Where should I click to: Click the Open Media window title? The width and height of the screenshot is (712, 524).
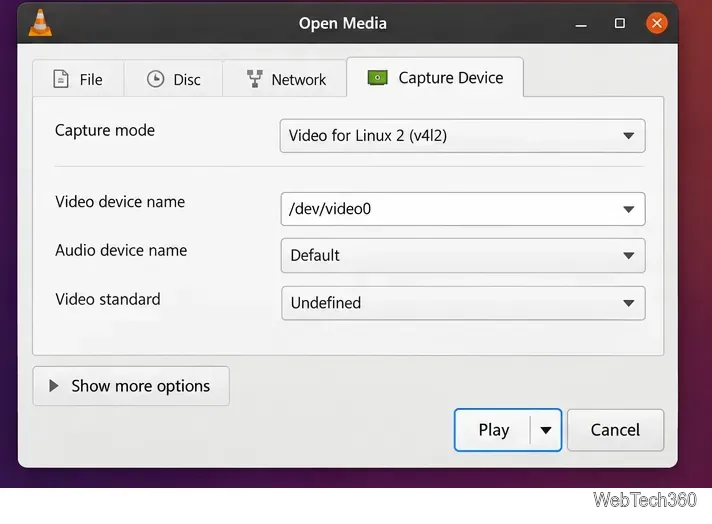pyautogui.click(x=342, y=23)
